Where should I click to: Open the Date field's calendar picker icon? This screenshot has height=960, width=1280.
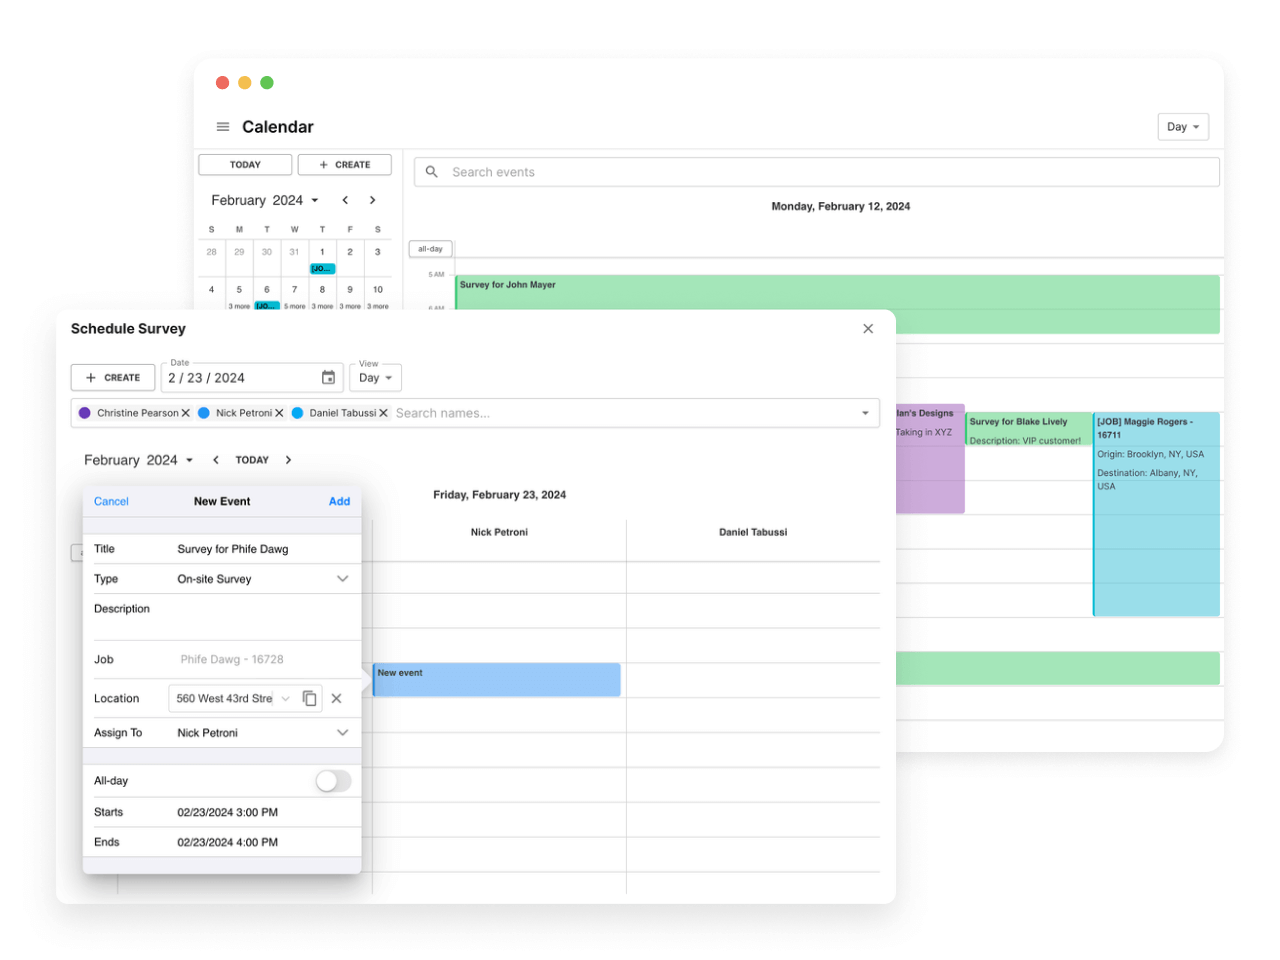point(329,377)
